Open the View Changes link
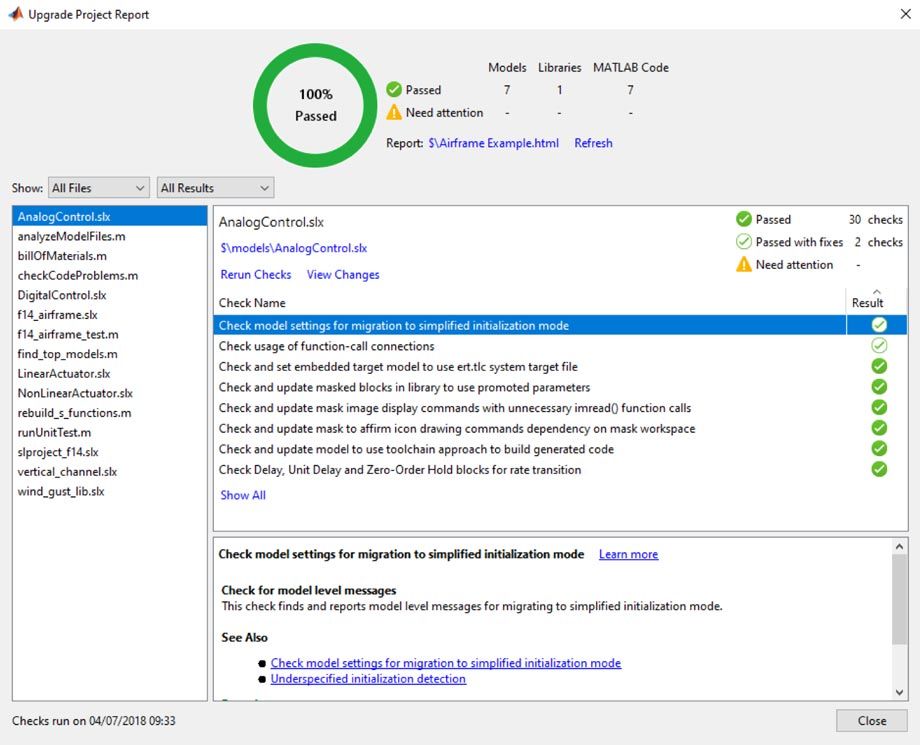920x745 pixels. [x=343, y=275]
